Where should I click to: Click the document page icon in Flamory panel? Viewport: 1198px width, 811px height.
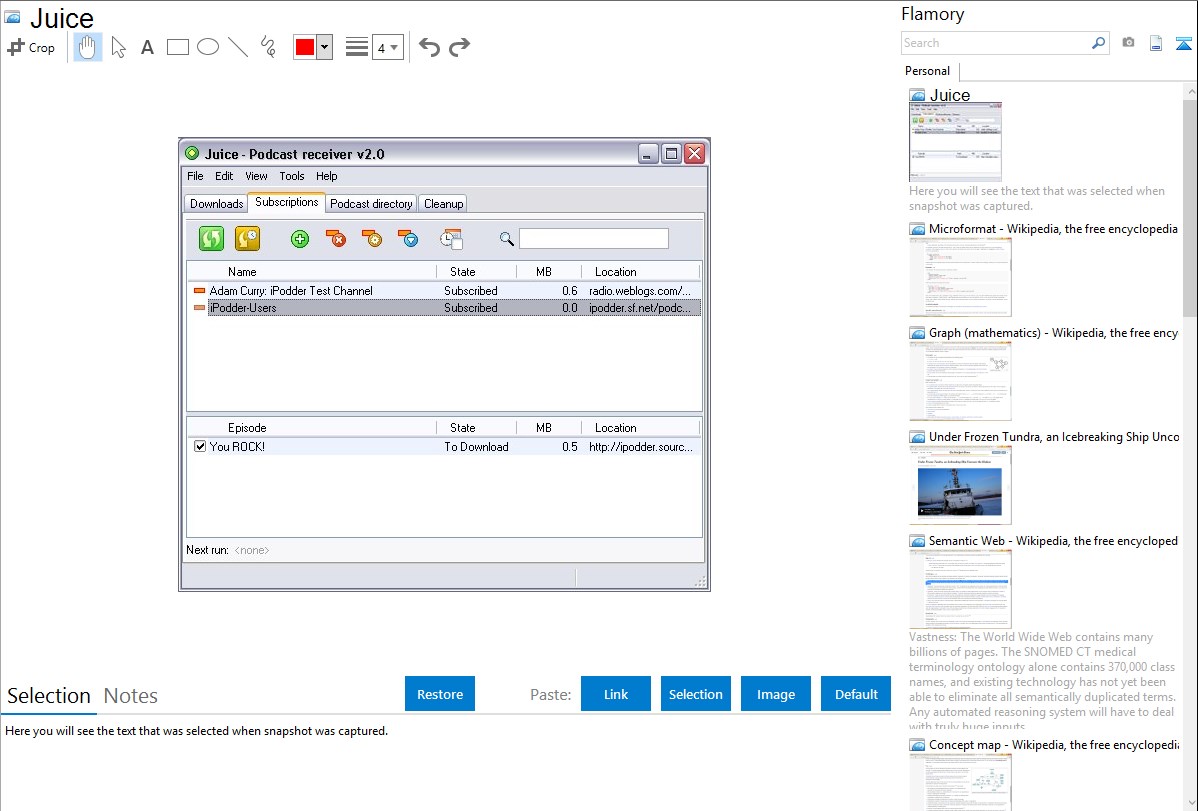coord(1156,43)
